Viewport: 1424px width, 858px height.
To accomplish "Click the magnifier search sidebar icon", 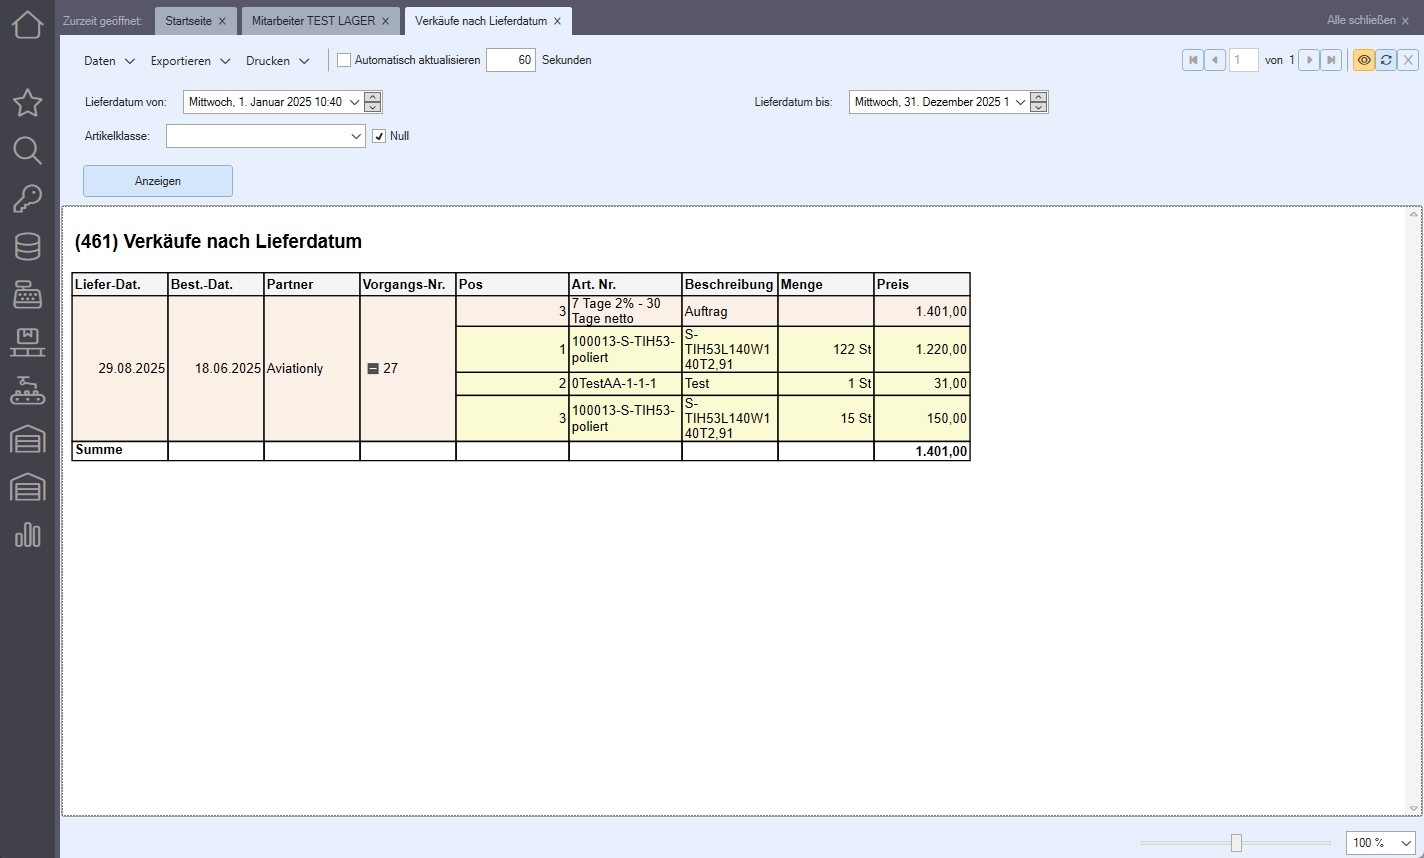I will [27, 151].
